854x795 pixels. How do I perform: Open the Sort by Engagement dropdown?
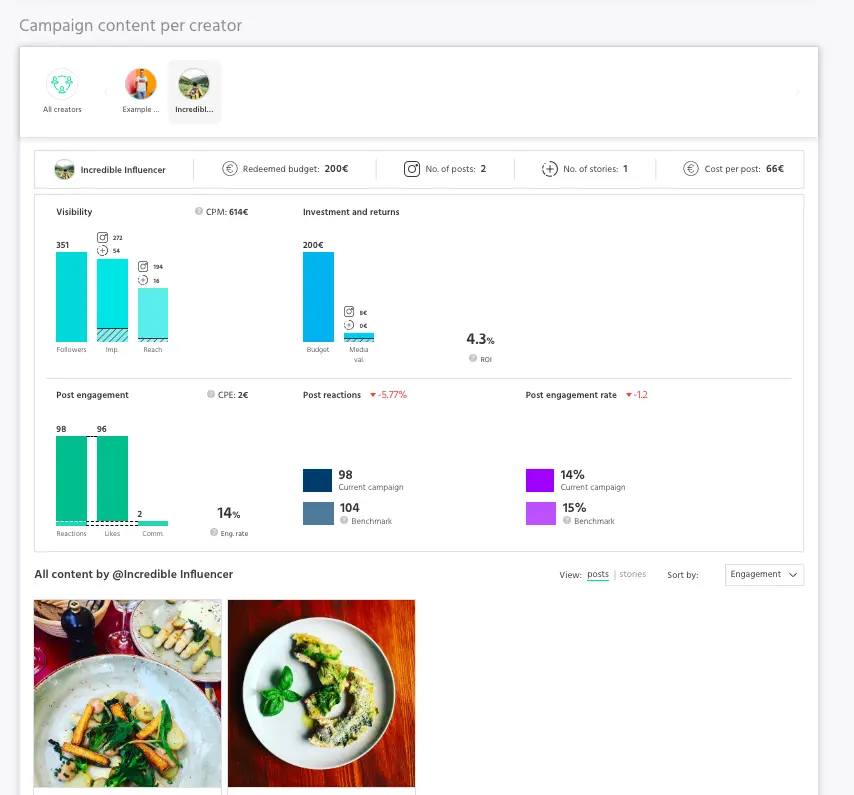[764, 575]
